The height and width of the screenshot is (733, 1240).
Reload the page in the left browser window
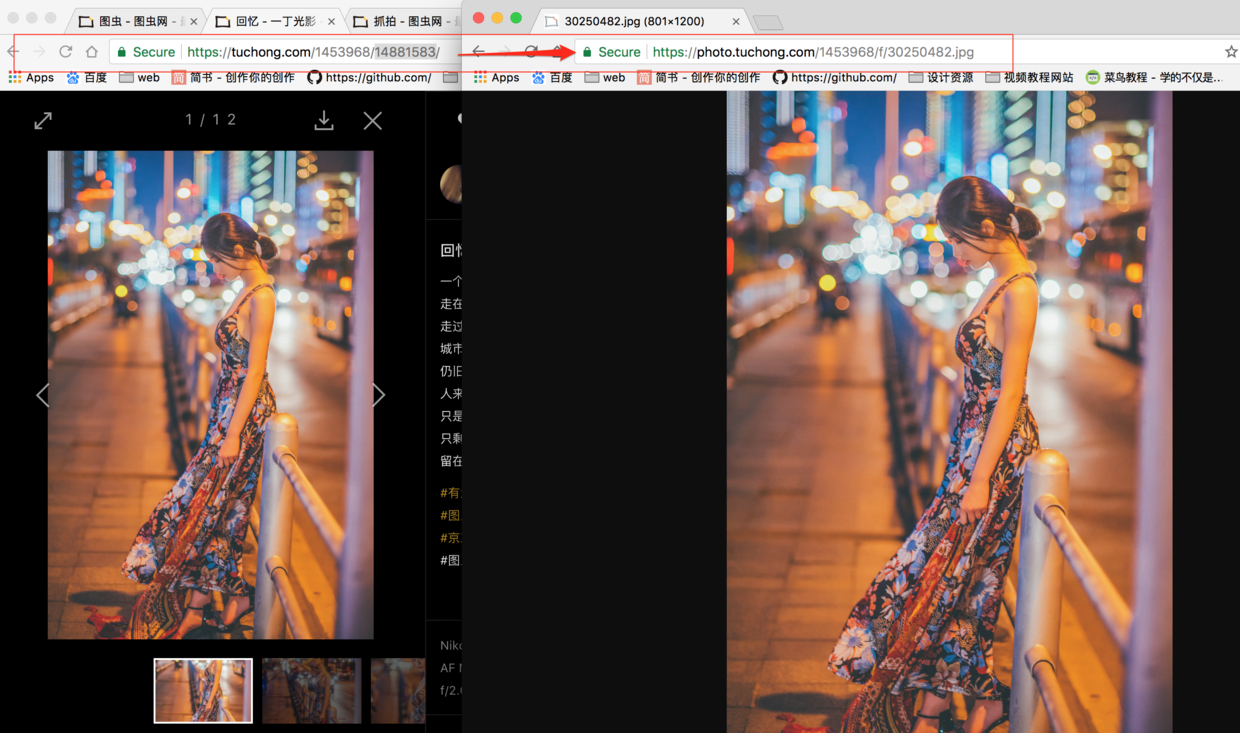pos(66,52)
